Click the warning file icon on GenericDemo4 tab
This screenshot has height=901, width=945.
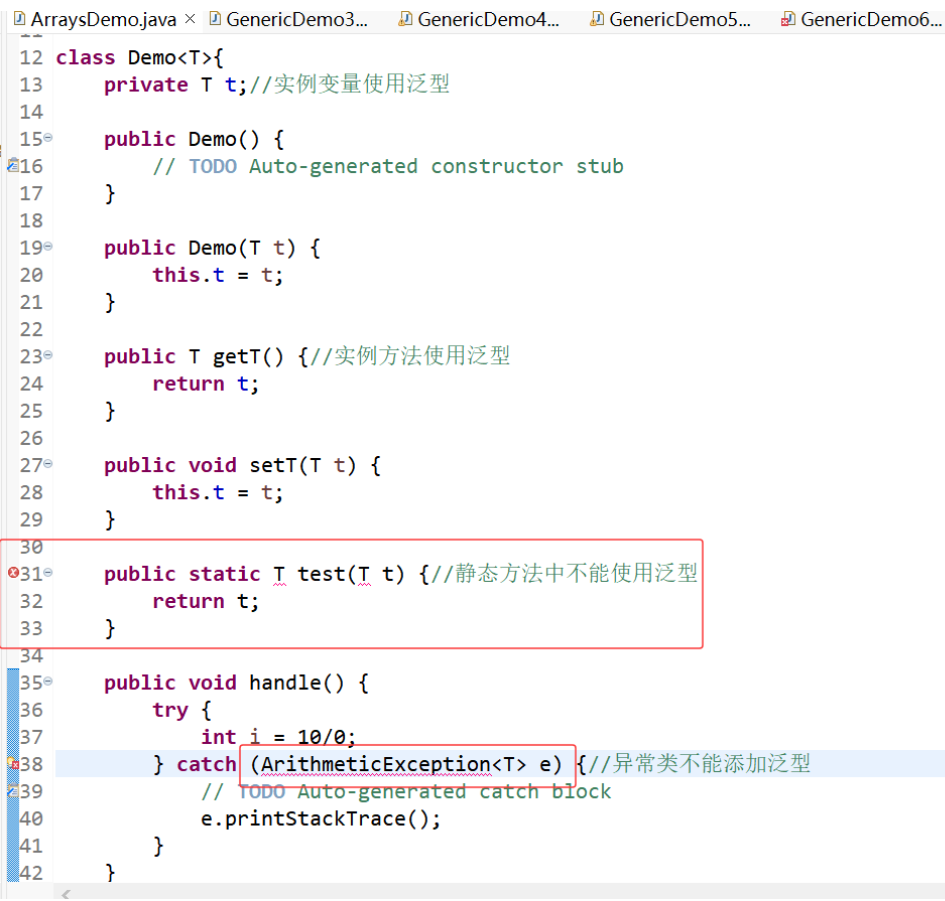pos(406,19)
